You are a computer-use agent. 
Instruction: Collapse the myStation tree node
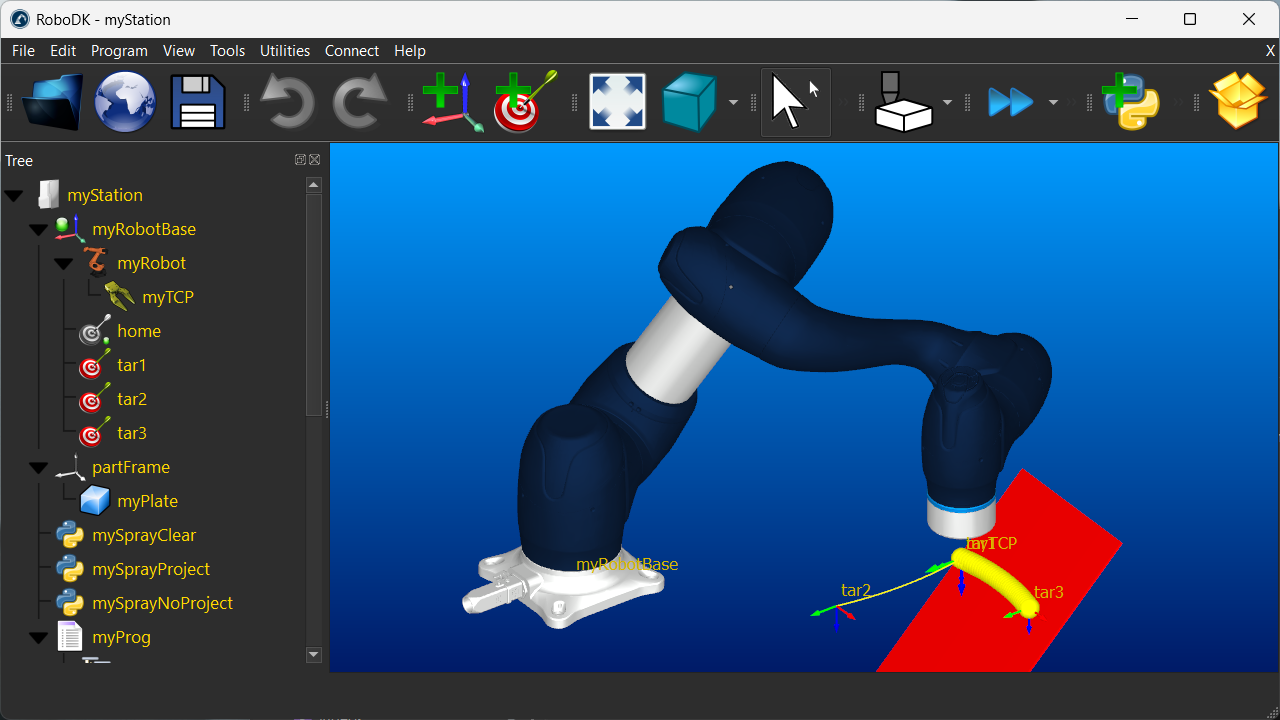(x=14, y=195)
